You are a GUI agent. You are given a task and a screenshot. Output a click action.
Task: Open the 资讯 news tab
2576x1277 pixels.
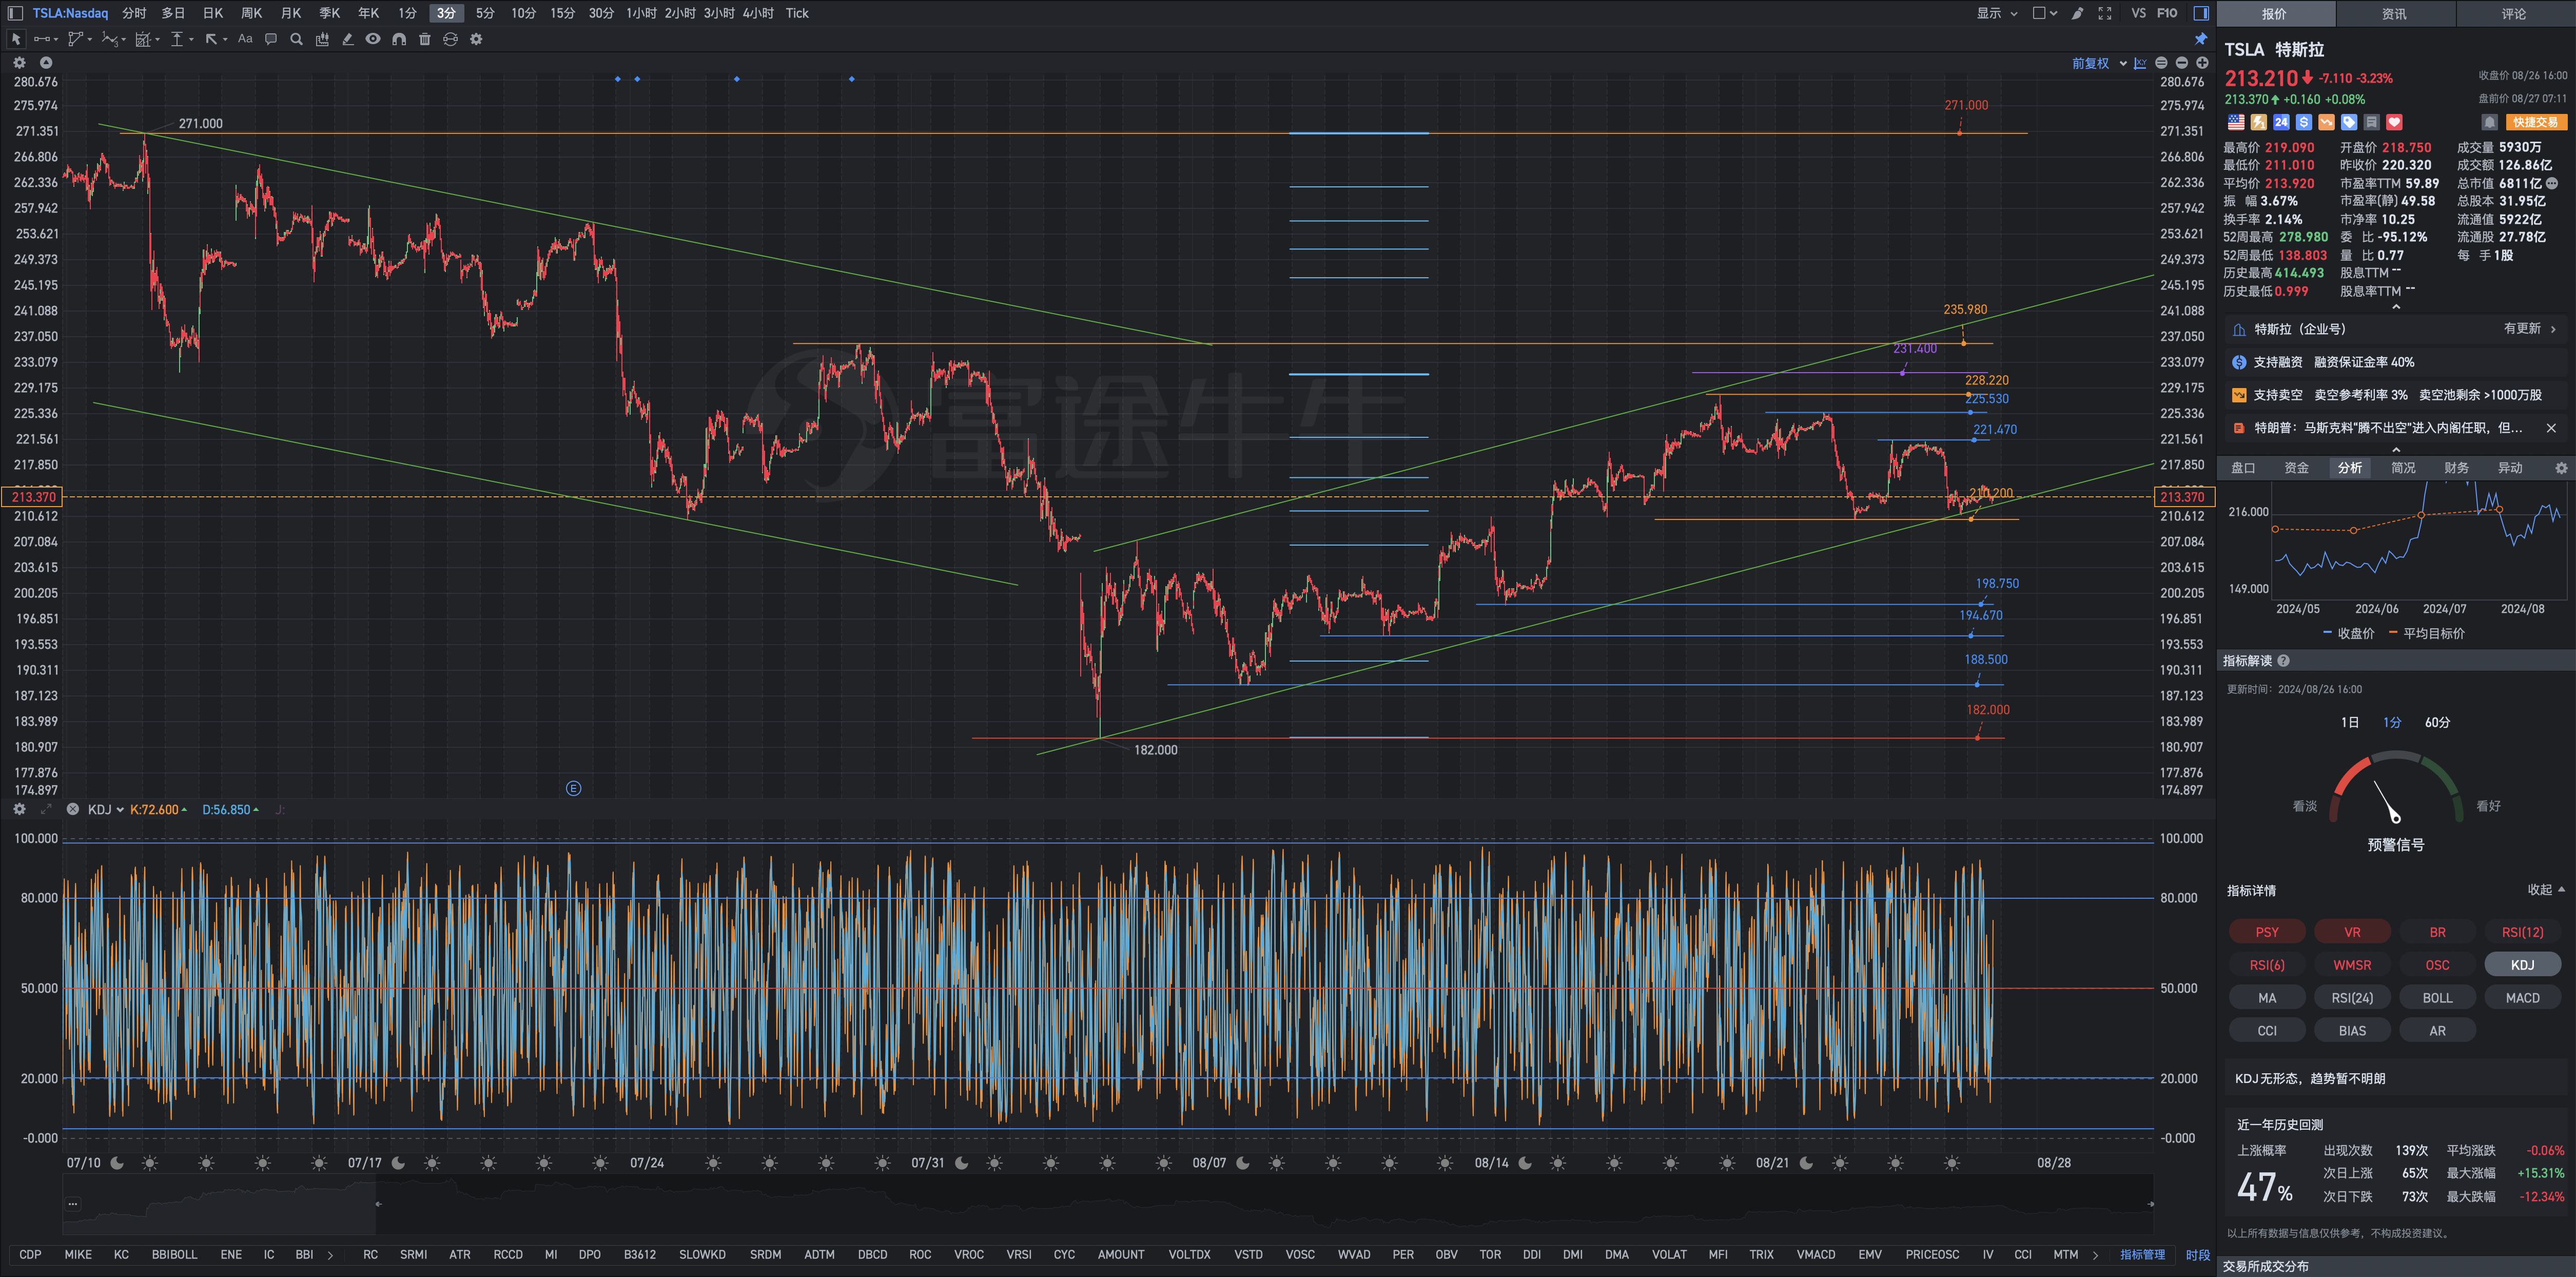pyautogui.click(x=2394, y=13)
